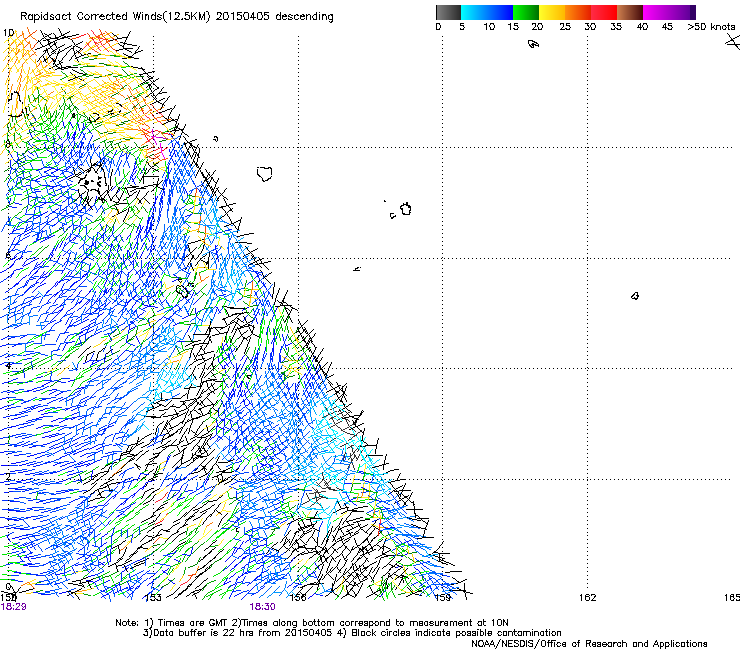Screen dimensions: 740x650
Task: Click the "18:30" purple time label
Action: (x=262, y=607)
